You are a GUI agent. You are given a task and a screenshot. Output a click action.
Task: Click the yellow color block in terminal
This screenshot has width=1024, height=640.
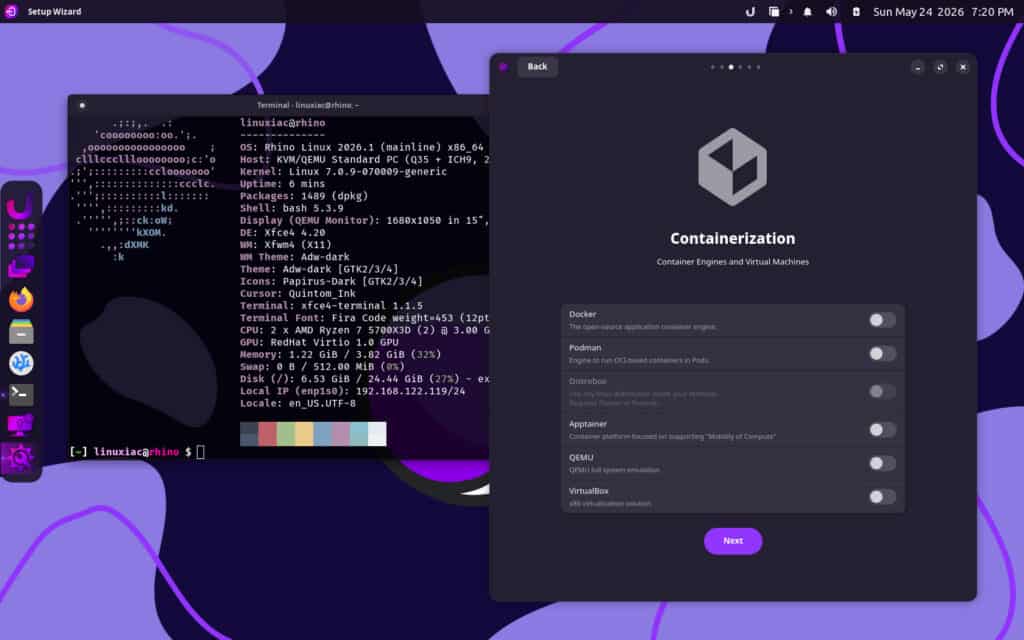tap(304, 434)
